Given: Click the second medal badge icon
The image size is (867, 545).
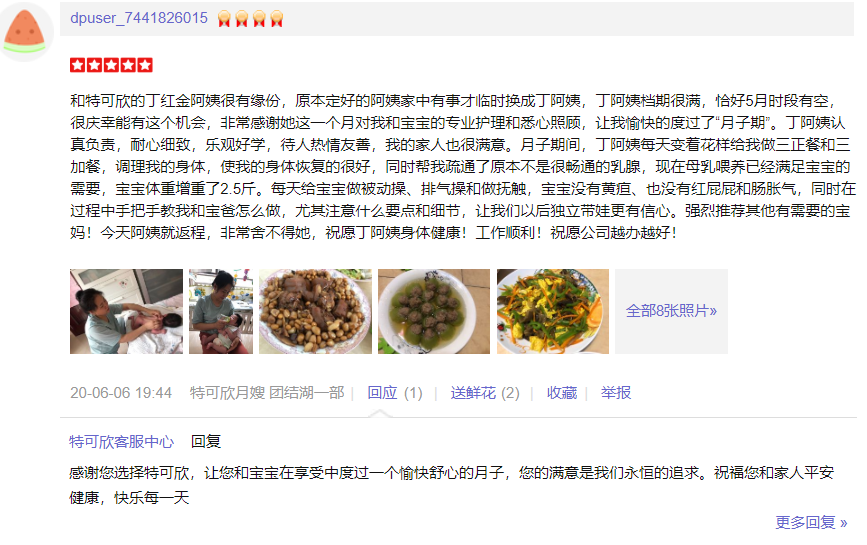Looking at the screenshot, I should [x=242, y=19].
